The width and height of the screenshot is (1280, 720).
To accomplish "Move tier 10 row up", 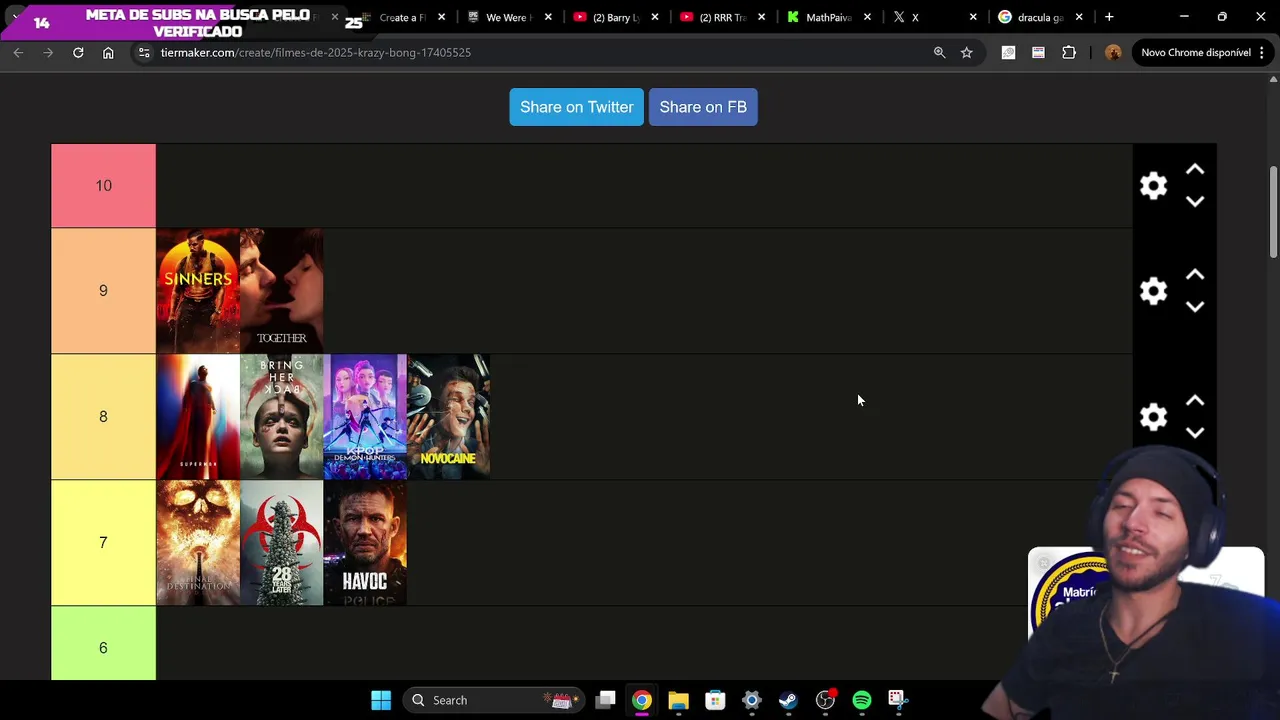I will (1194, 170).
